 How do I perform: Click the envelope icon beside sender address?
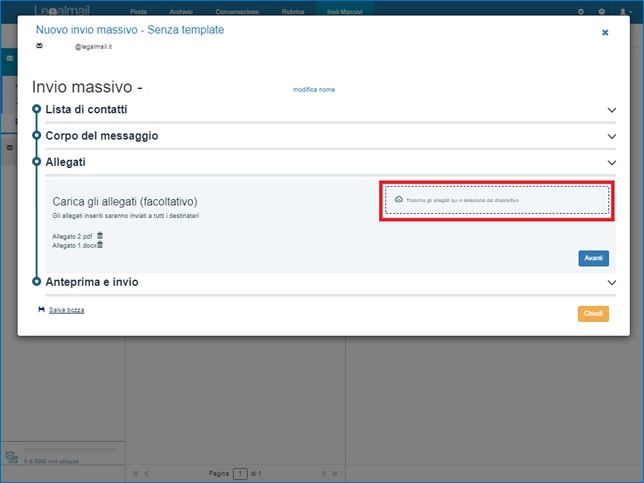40,46
